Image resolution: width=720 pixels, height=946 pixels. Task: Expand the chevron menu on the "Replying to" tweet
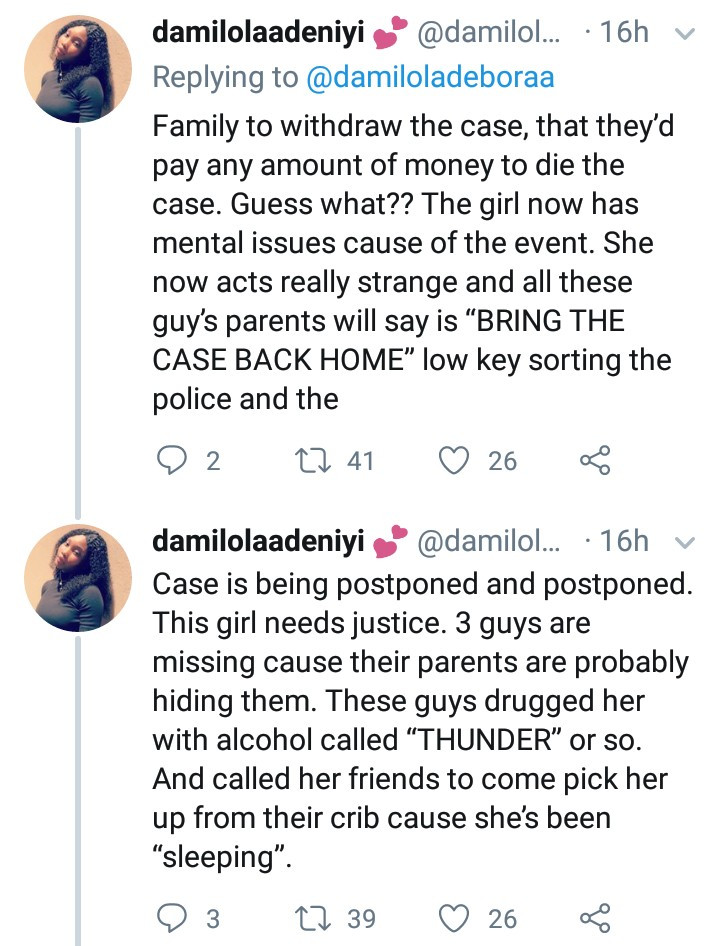(x=686, y=34)
